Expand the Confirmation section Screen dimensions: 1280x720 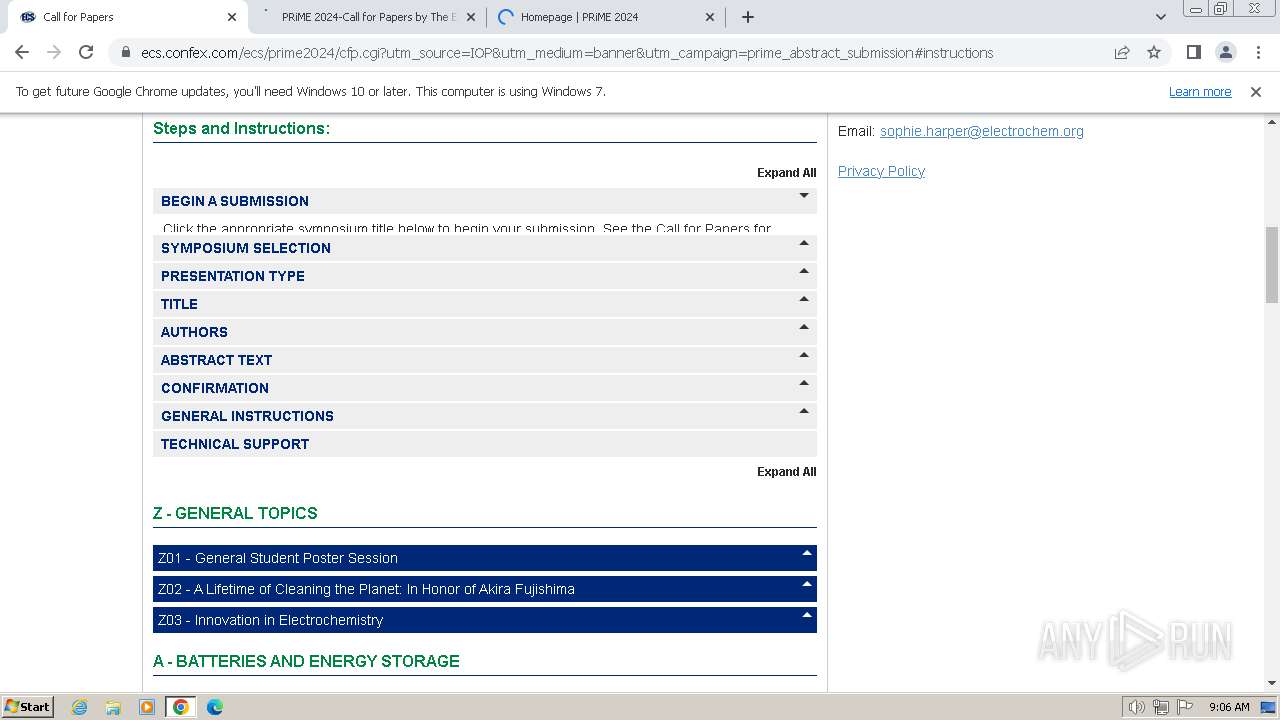(485, 388)
